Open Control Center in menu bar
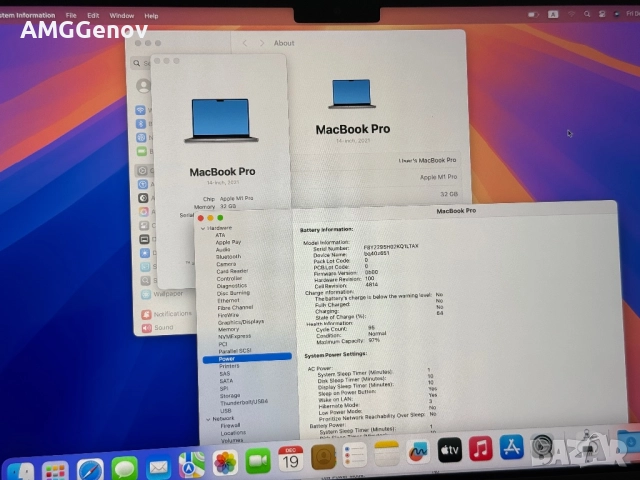Screen dimensions: 640x480 (x=602, y=14)
